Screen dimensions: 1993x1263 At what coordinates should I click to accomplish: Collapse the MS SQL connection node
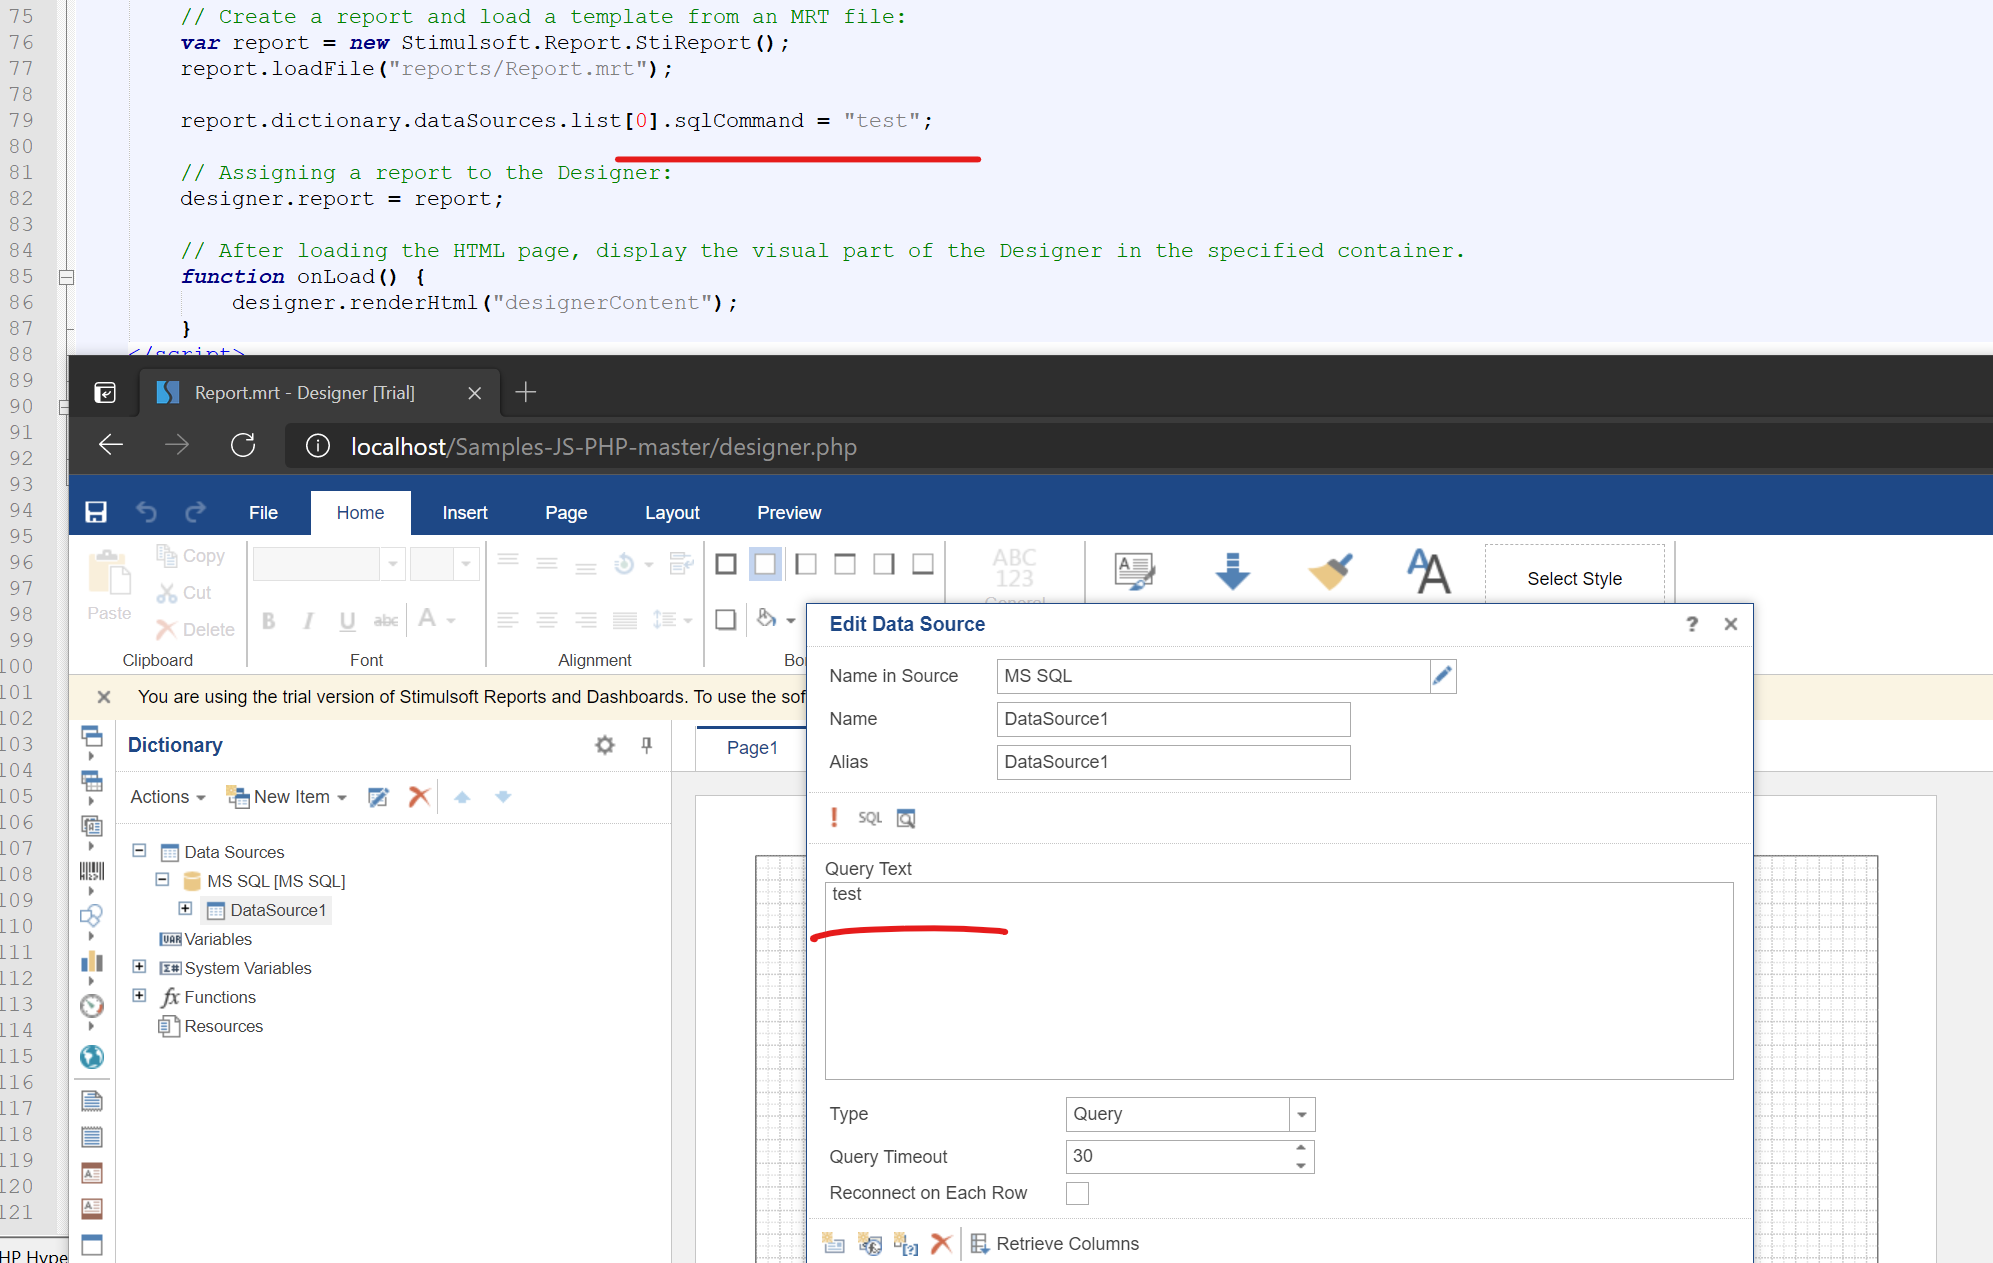[x=162, y=880]
